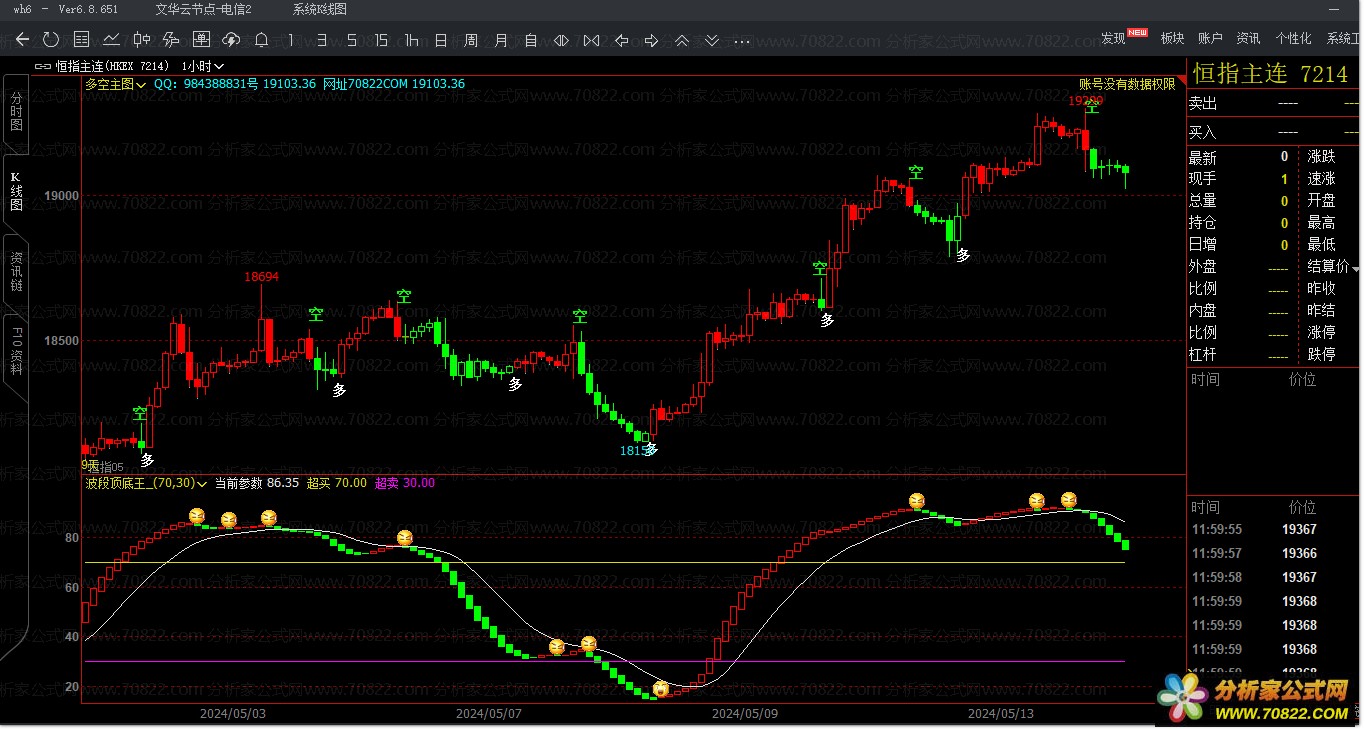Click the 买入 row in quote panel
1365x730 pixels.
(1274, 132)
